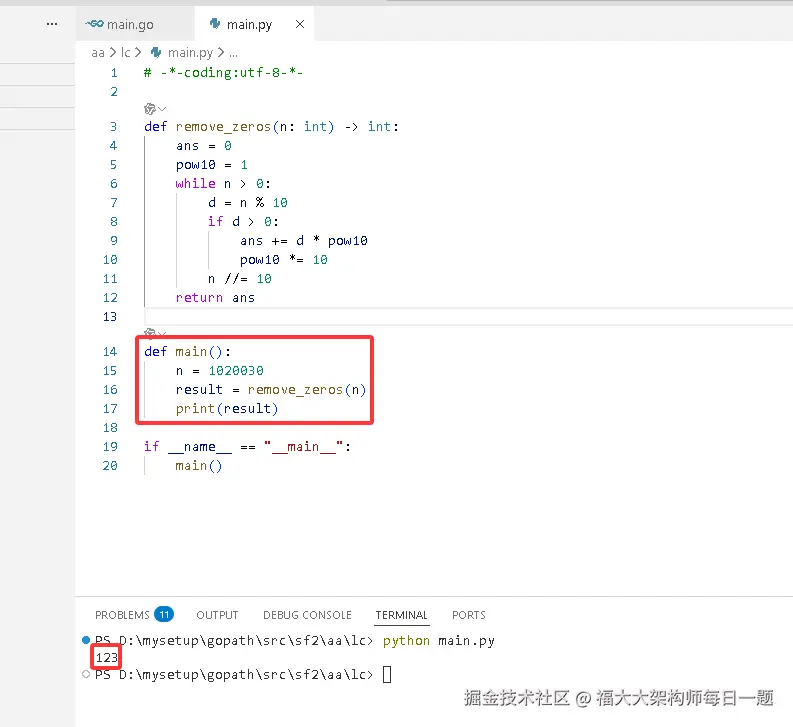Viewport: 793px width, 727px height.
Task: Click 'def remove_zeros' function definition
Action: (271, 126)
